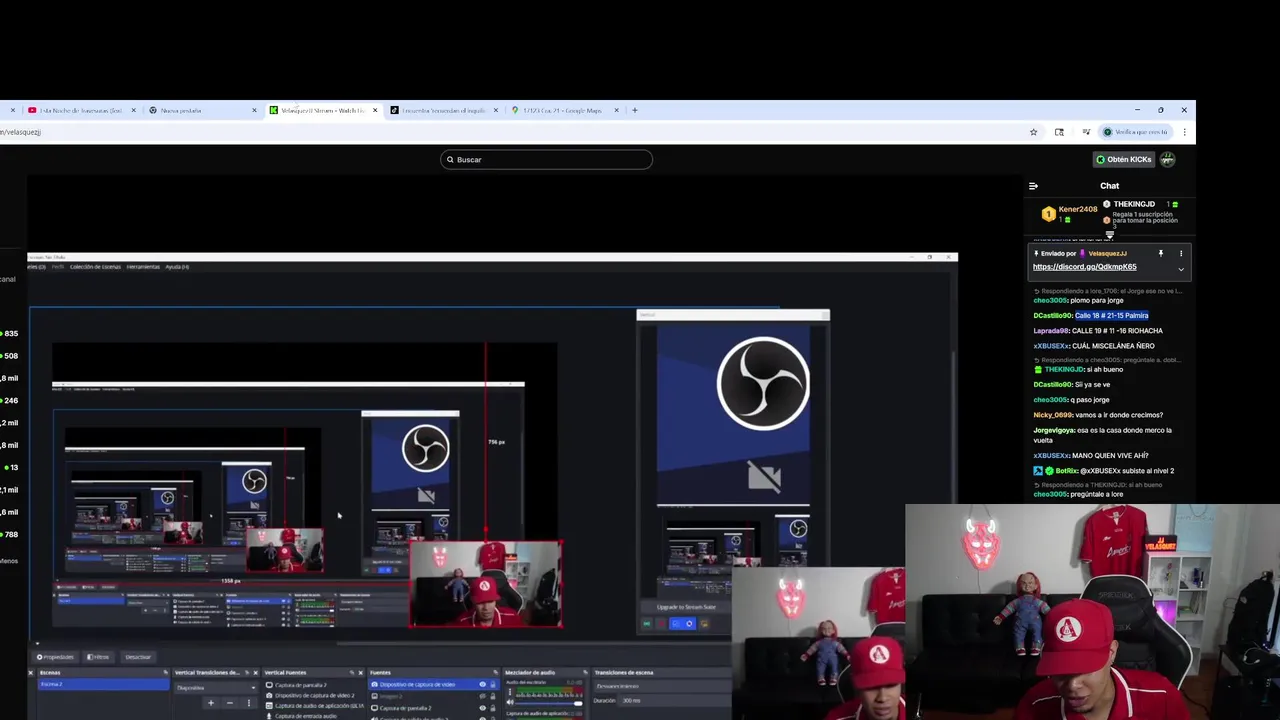Close the YouTube tab

point(133,110)
